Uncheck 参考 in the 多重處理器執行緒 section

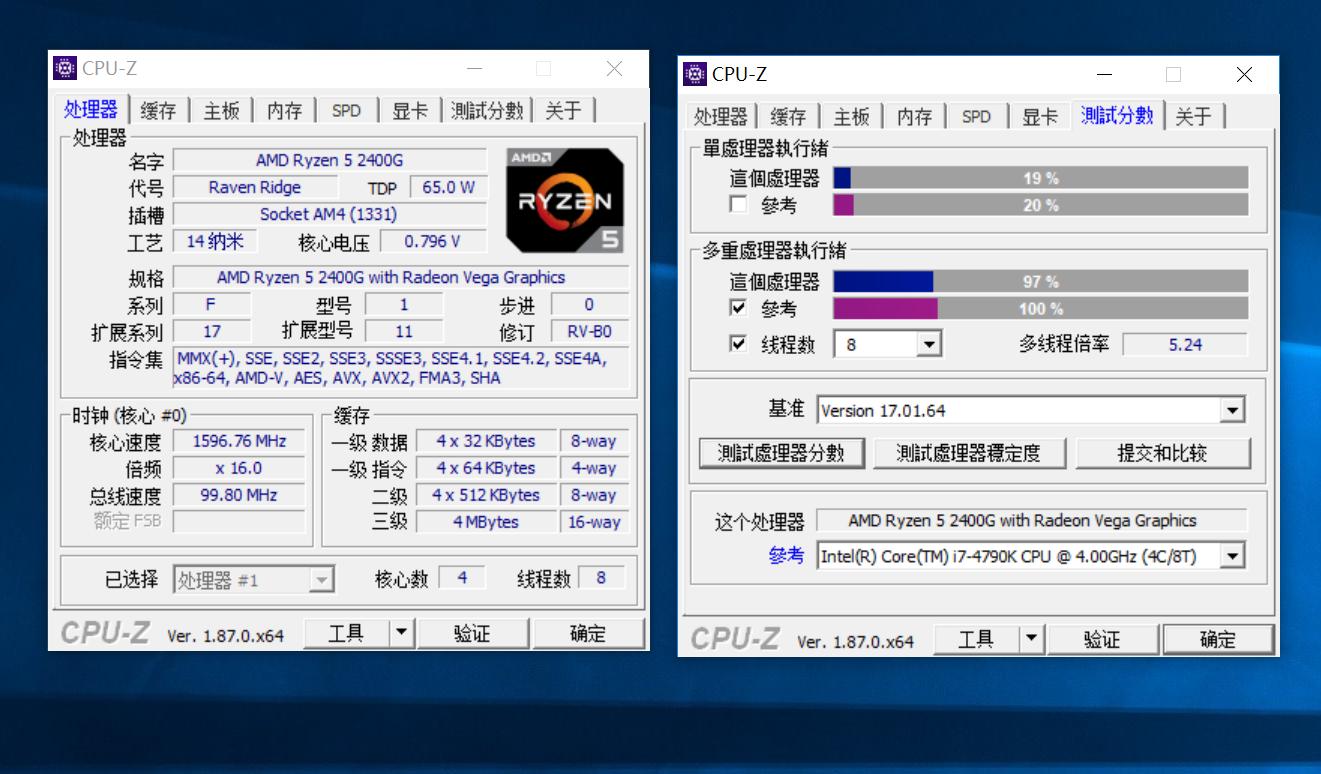(x=739, y=308)
